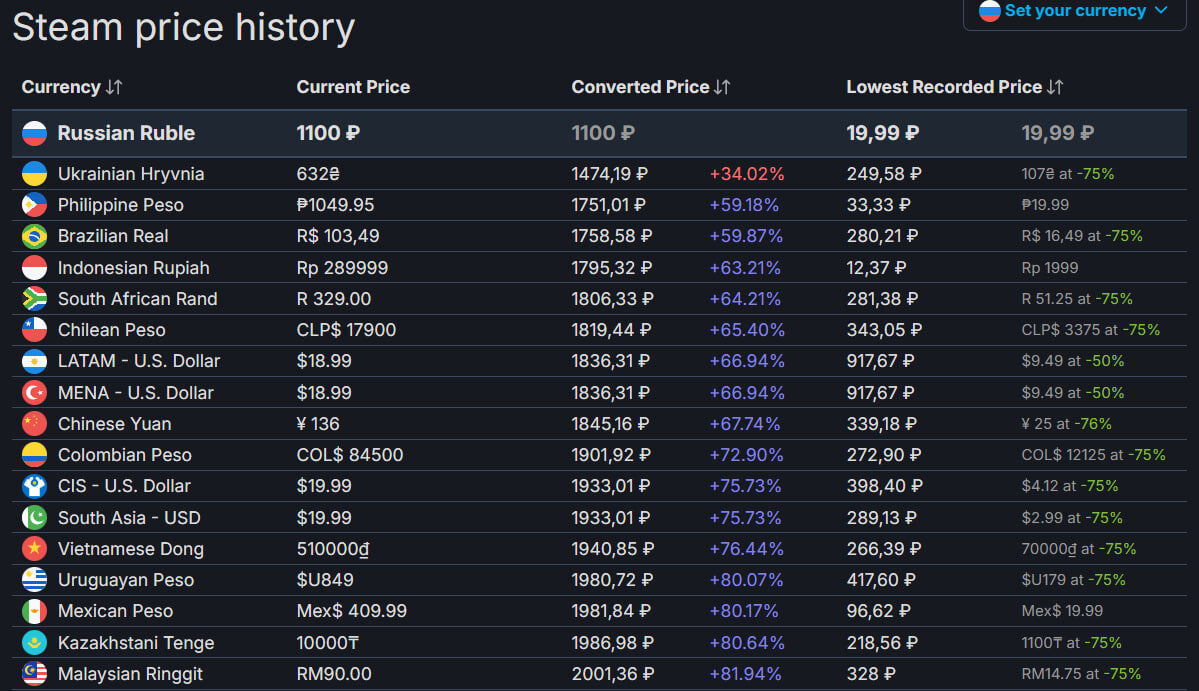Click the Kazakhstani flag icon
Viewport: 1199px width, 691px height.
point(34,642)
